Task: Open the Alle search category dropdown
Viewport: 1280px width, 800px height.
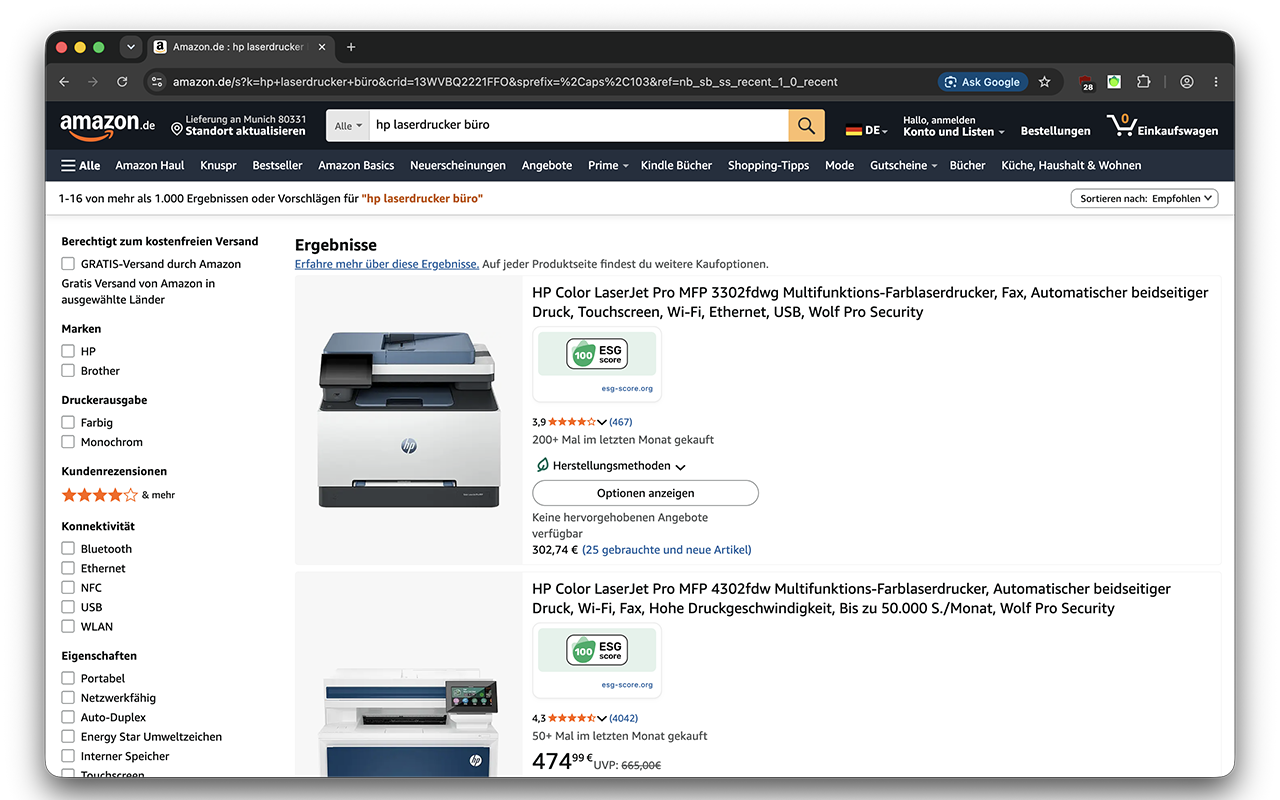Action: tap(348, 126)
